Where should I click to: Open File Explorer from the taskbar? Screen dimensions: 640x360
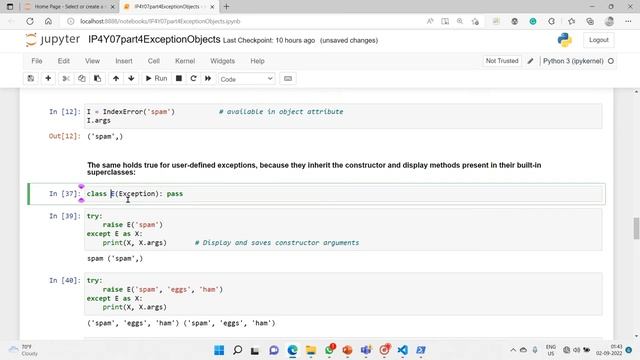[311, 350]
